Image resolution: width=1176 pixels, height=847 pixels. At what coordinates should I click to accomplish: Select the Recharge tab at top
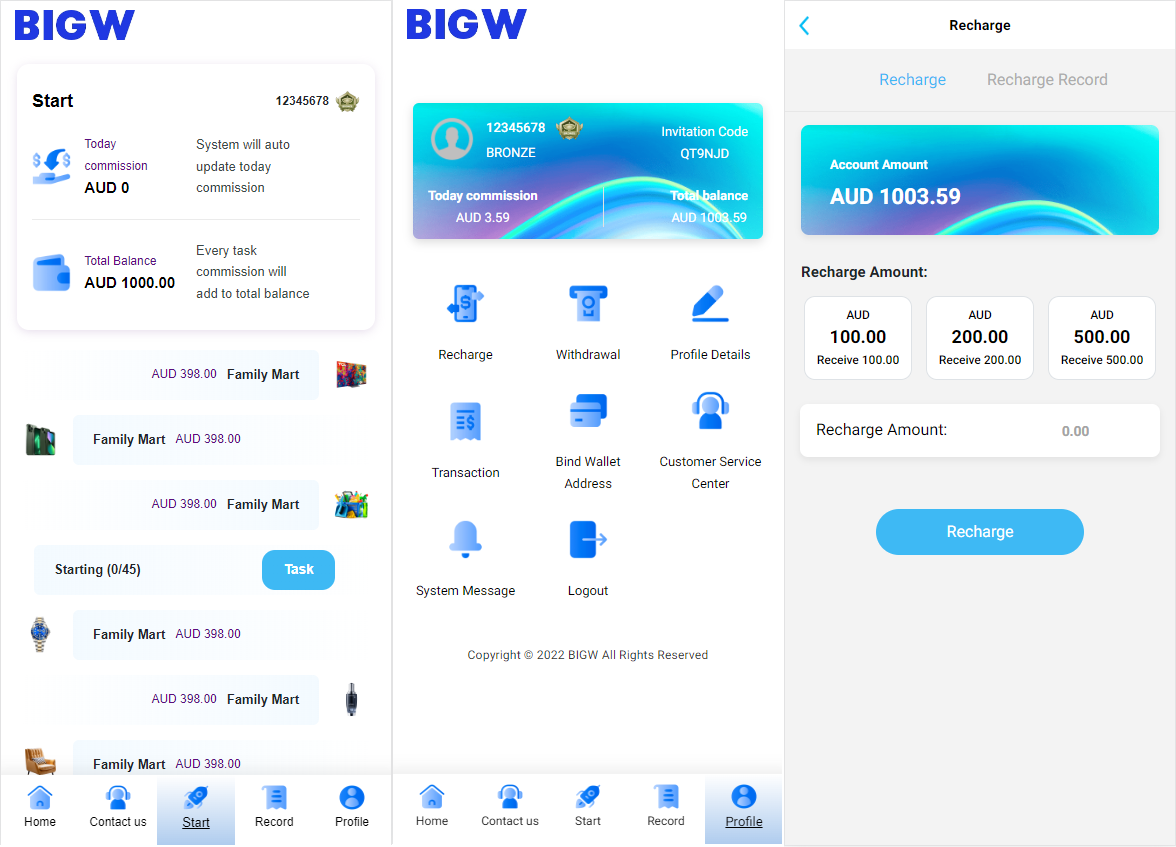coord(912,80)
